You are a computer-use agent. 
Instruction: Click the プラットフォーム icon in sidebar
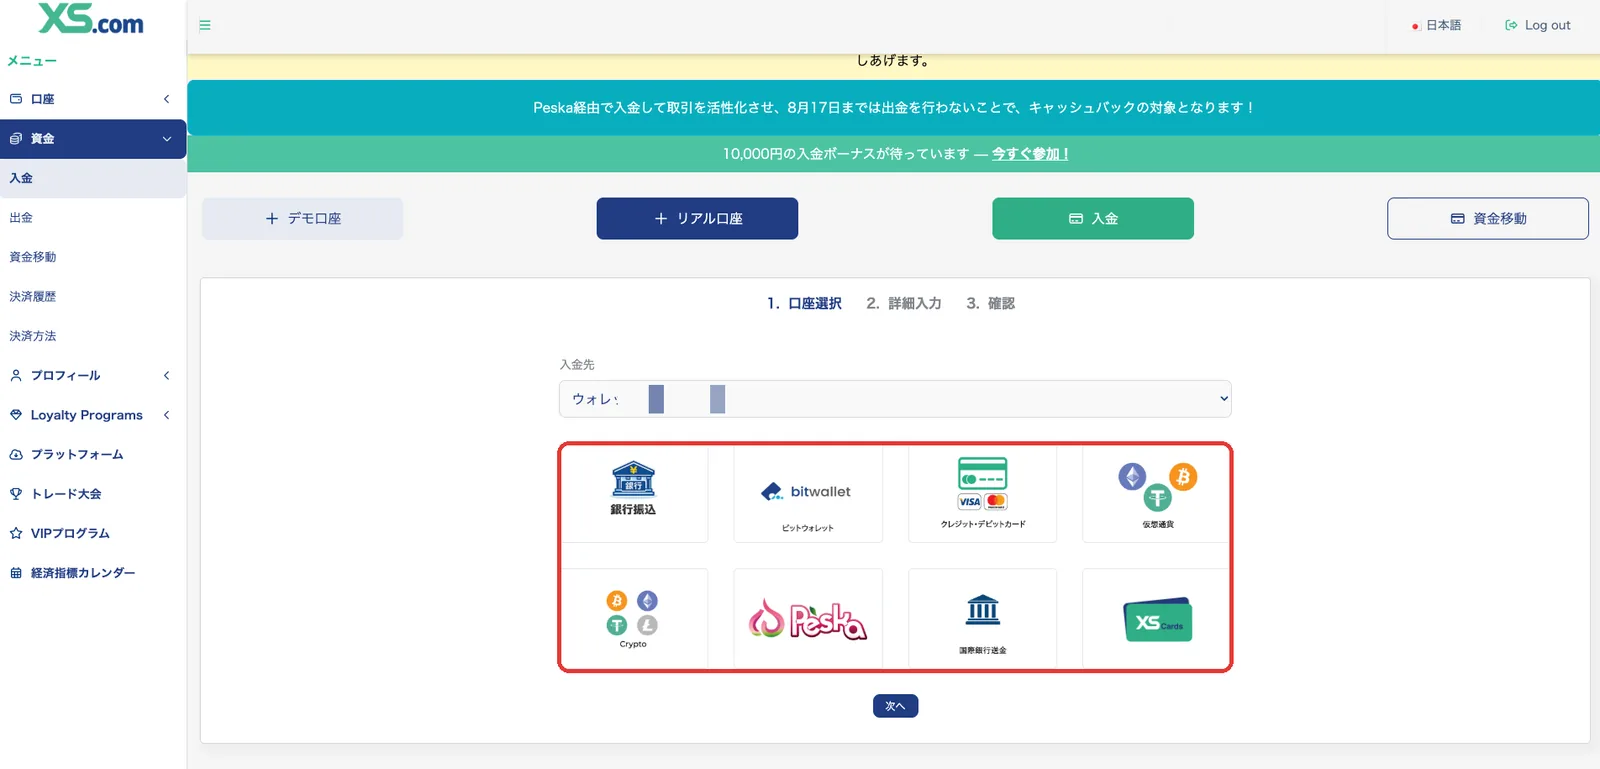tap(16, 455)
